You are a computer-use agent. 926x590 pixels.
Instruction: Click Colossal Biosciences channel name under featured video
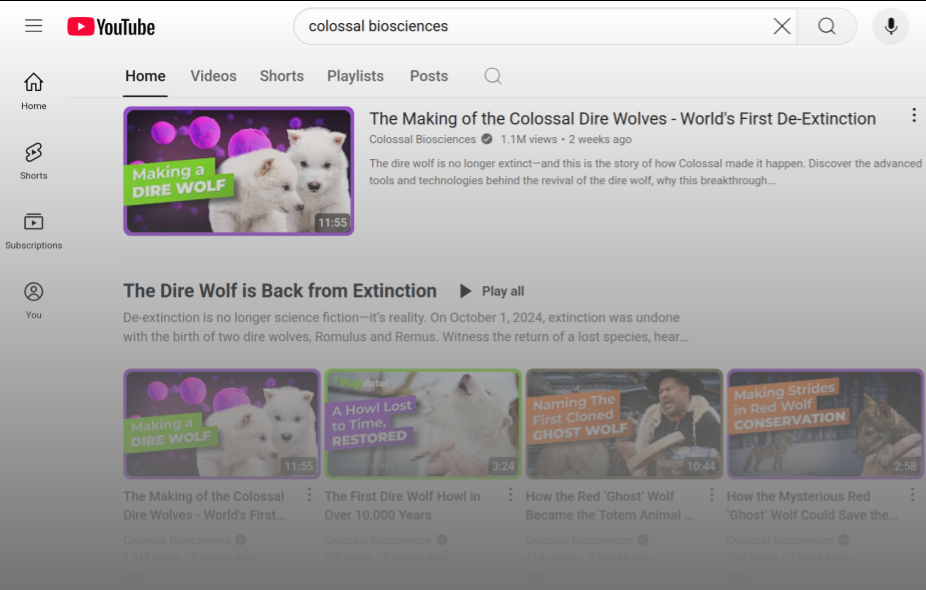[422, 139]
